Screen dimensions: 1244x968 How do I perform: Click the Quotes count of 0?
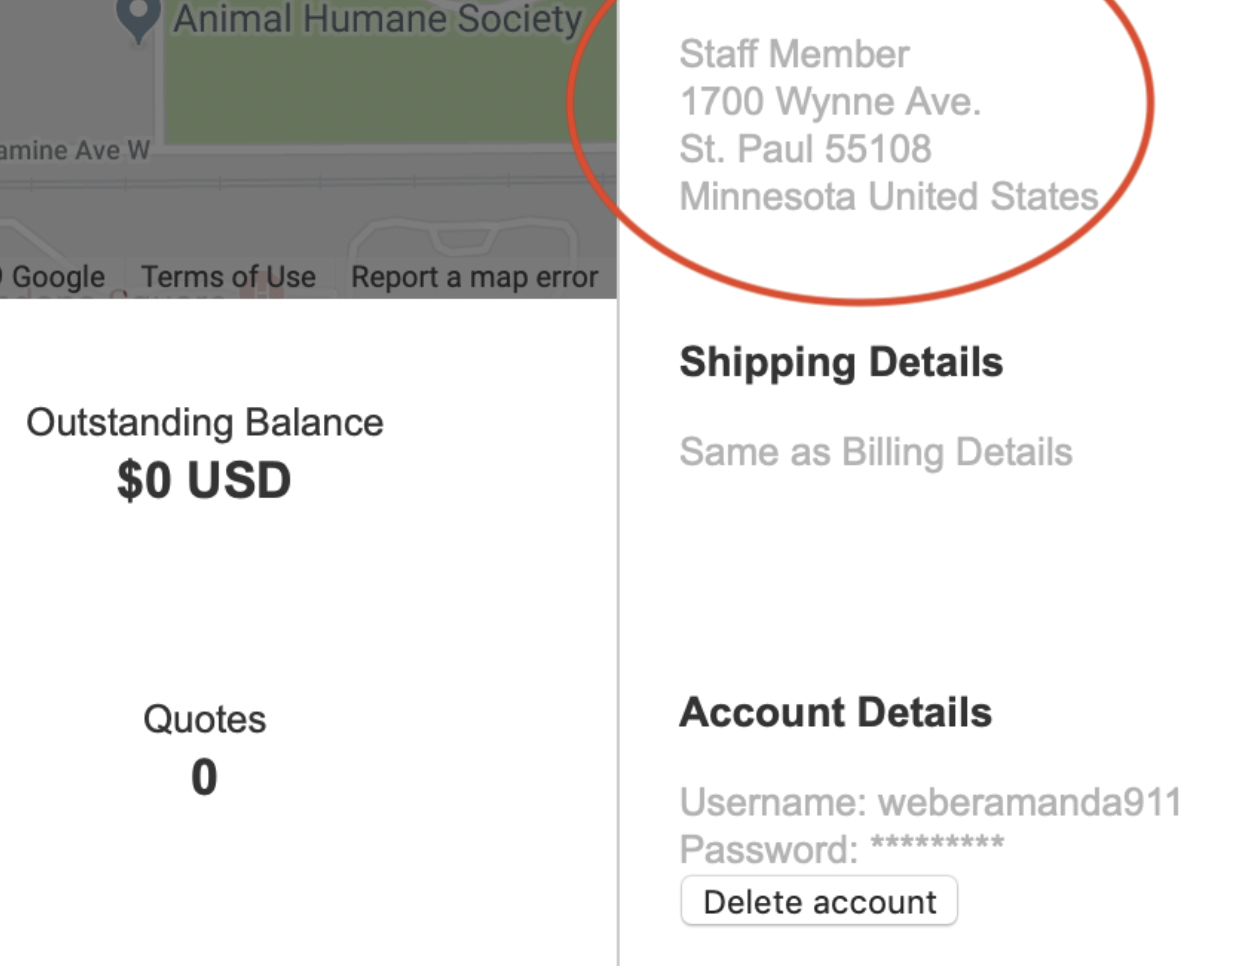click(204, 778)
